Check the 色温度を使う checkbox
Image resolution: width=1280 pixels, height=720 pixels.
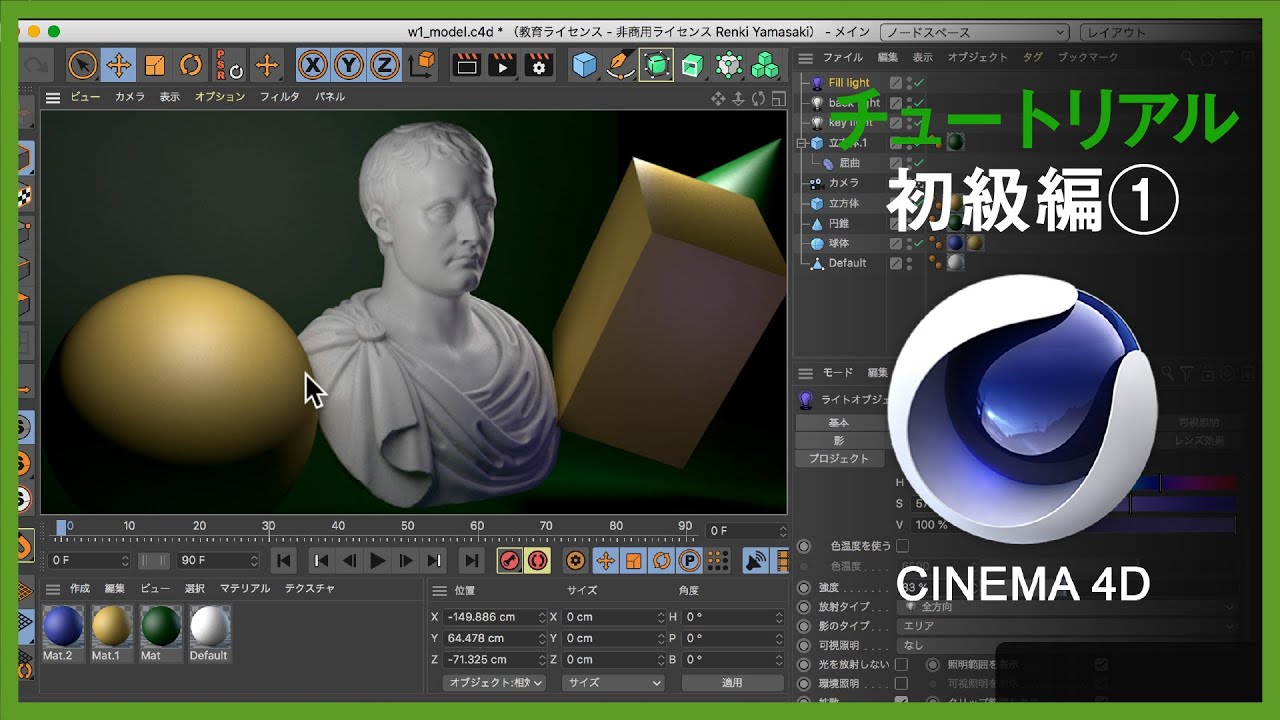point(903,546)
